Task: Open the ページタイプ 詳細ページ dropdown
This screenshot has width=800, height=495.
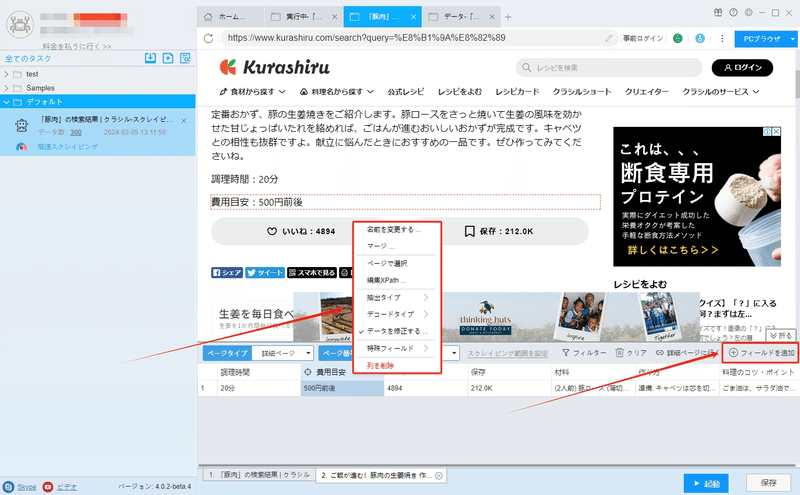Action: [x=285, y=353]
